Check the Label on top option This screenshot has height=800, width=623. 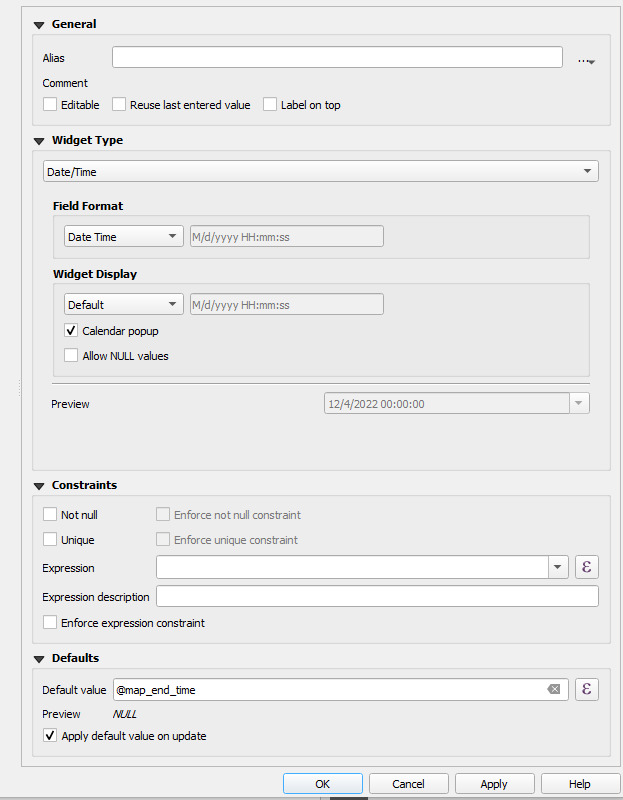[x=269, y=104]
